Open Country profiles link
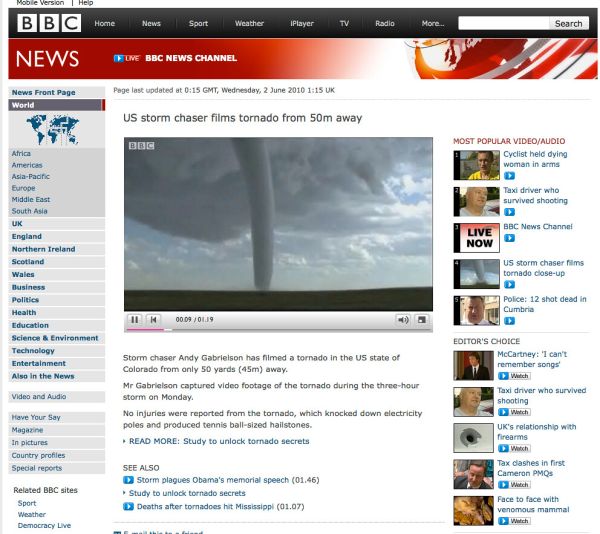600x534 pixels. click(x=56, y=455)
